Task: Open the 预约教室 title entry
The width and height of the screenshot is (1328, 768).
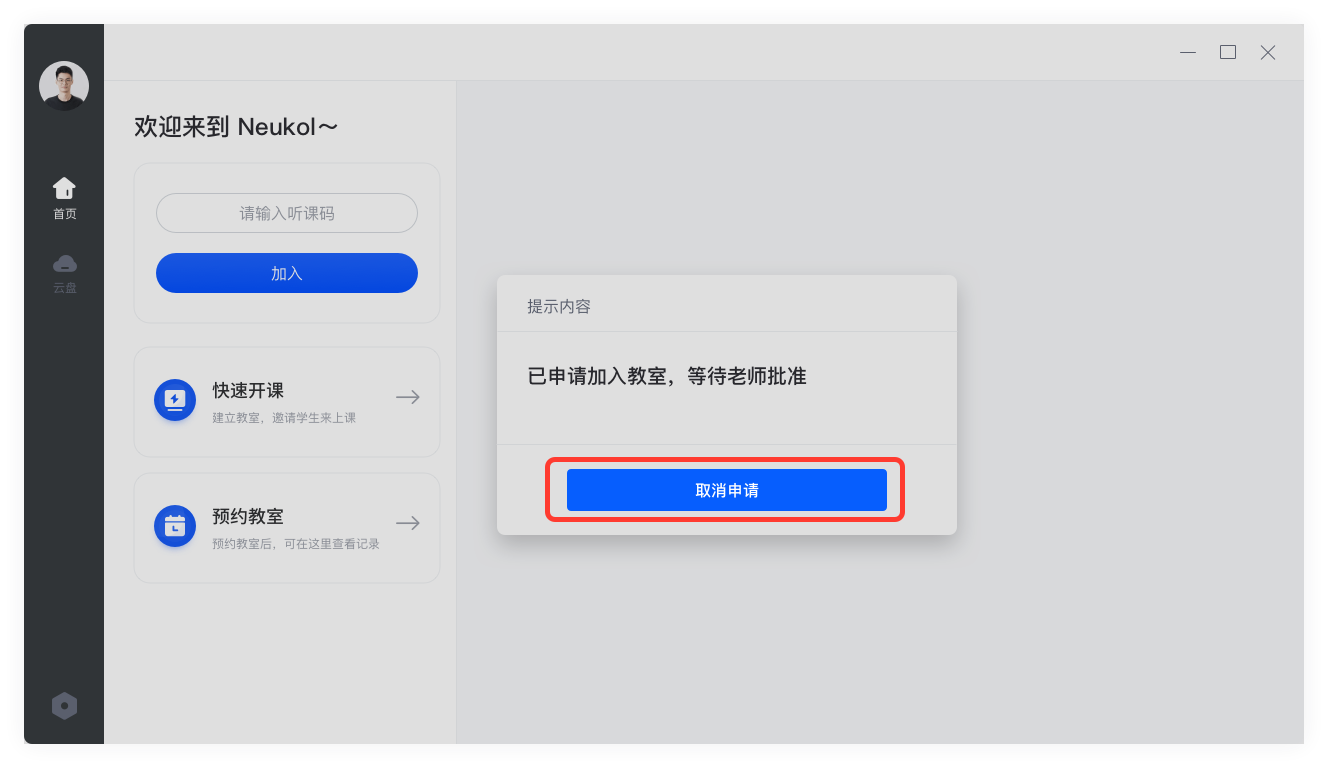Action: click(x=248, y=517)
